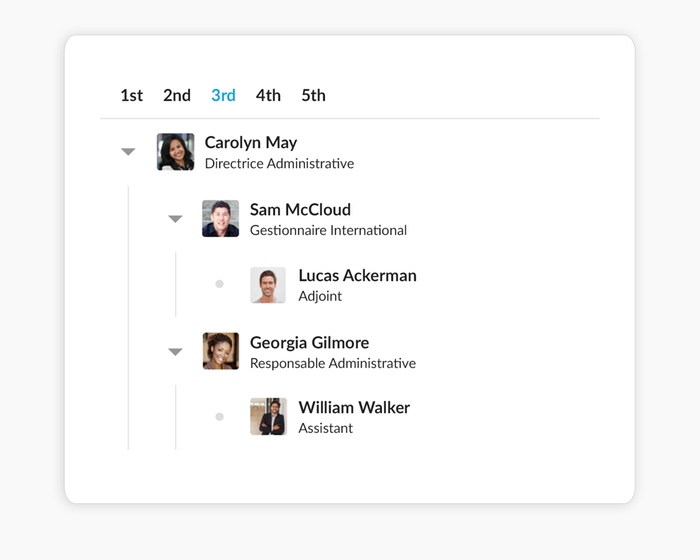Screen dimensions: 700x560
Task: Collapse Carolyn May's tree node
Action: point(128,152)
